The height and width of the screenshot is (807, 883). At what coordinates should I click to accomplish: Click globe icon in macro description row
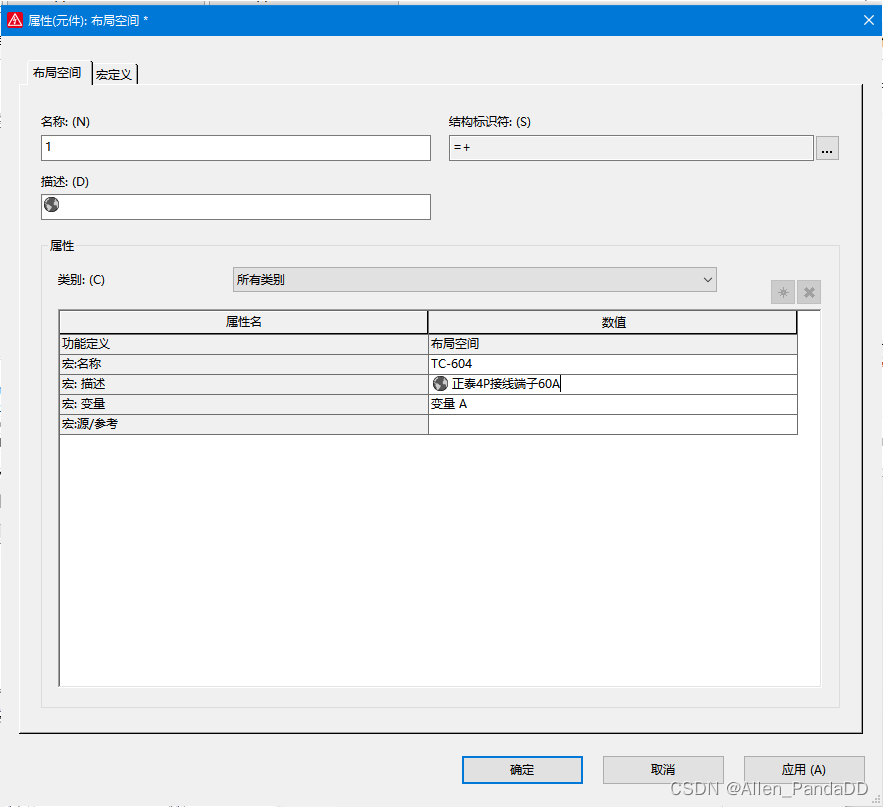(x=440, y=384)
